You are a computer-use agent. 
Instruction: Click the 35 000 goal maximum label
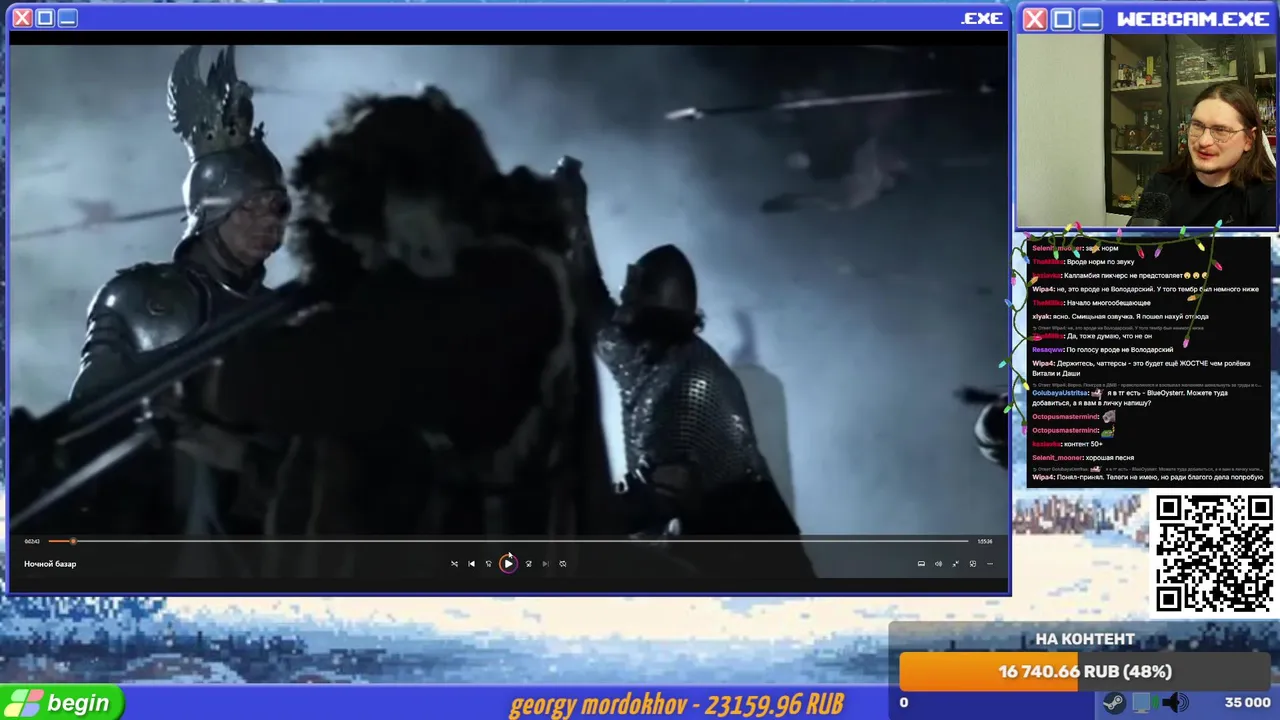(x=1247, y=703)
